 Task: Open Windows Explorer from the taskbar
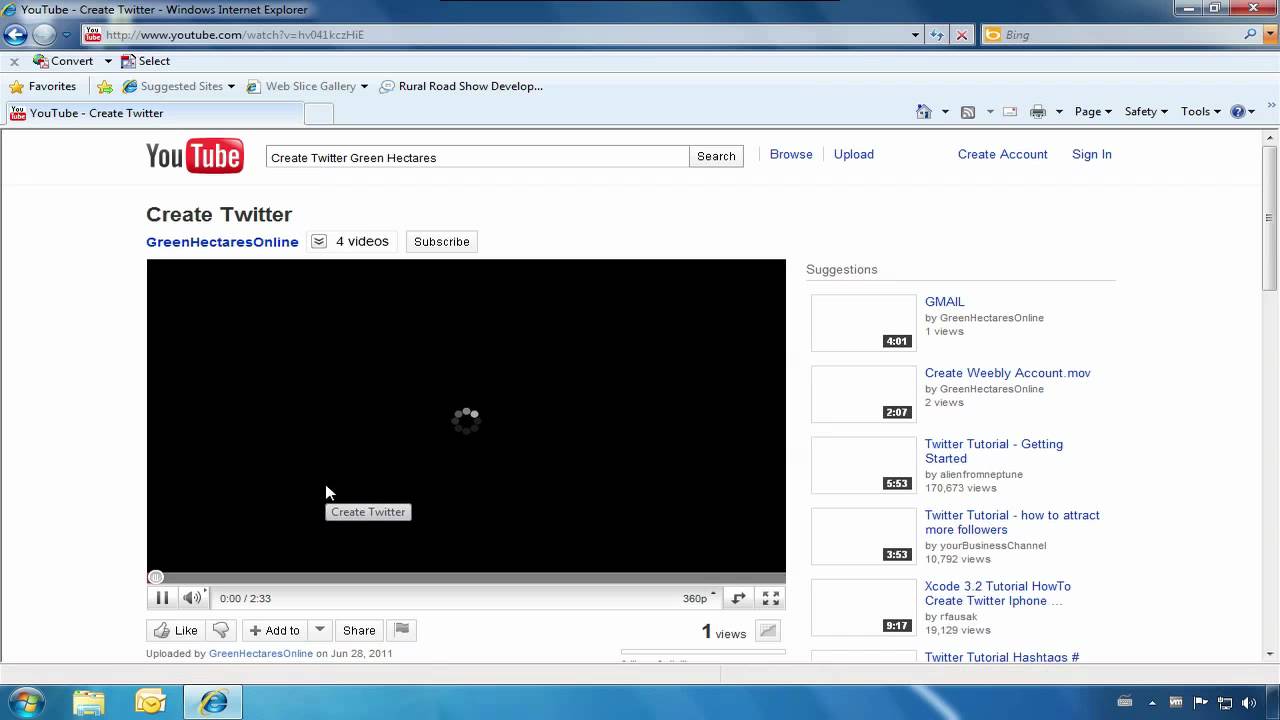[89, 702]
